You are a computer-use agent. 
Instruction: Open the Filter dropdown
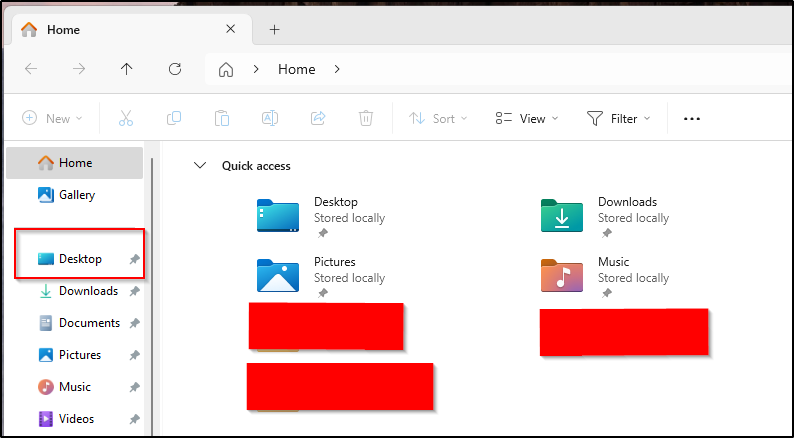619,118
